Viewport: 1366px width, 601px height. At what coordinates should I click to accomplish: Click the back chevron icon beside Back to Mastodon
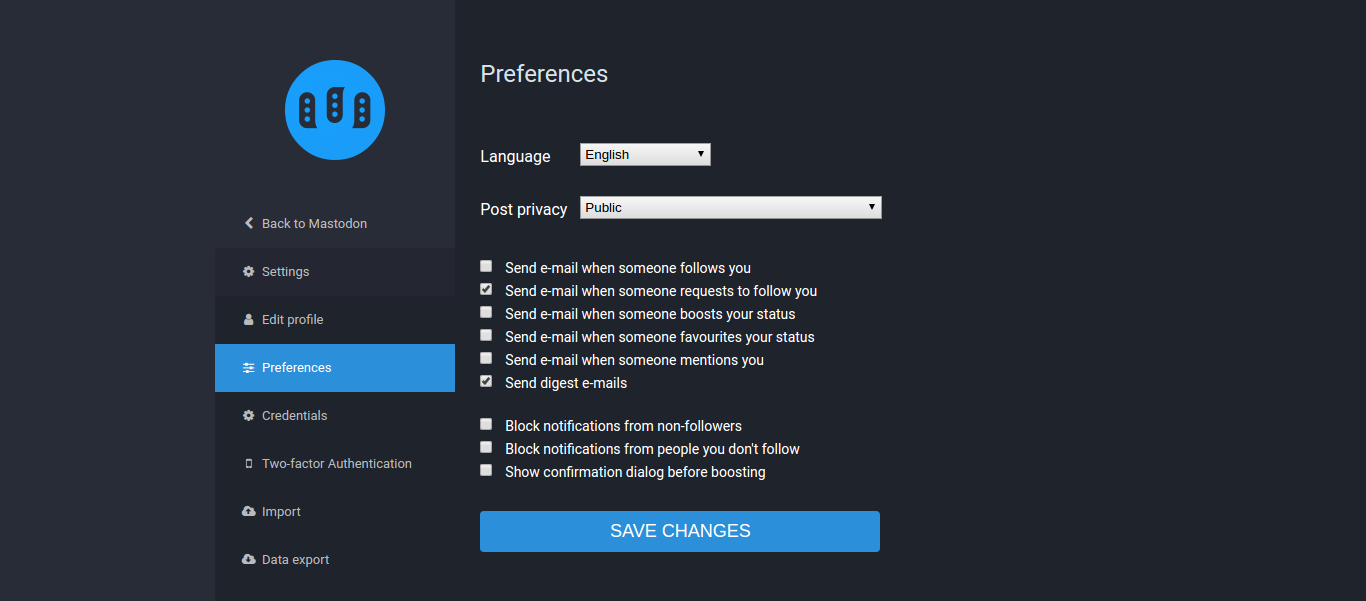[249, 223]
